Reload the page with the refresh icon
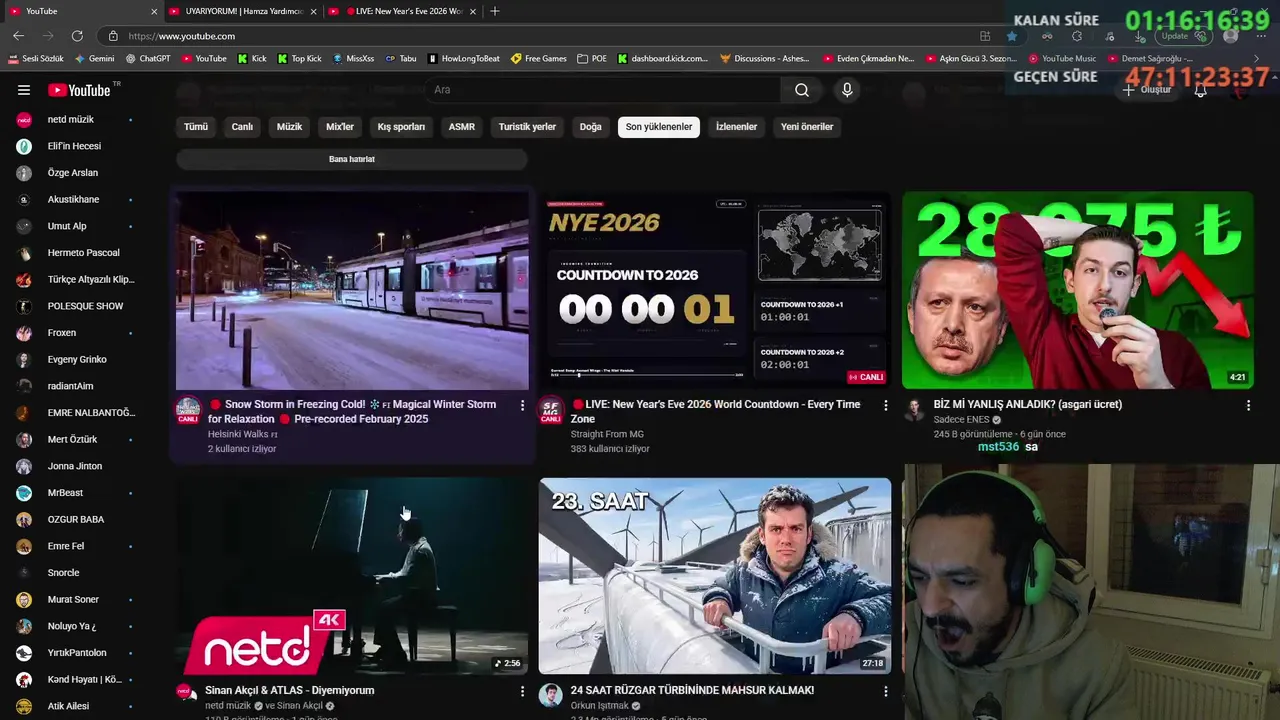The width and height of the screenshot is (1280, 720). coord(77,36)
